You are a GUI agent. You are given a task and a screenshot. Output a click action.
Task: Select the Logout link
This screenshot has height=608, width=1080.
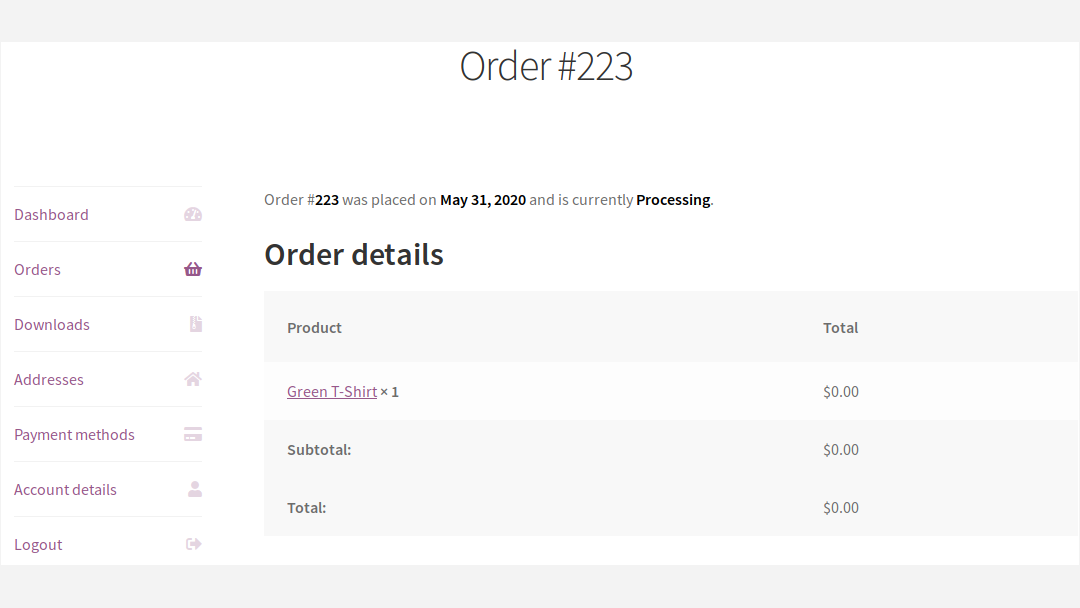click(38, 545)
